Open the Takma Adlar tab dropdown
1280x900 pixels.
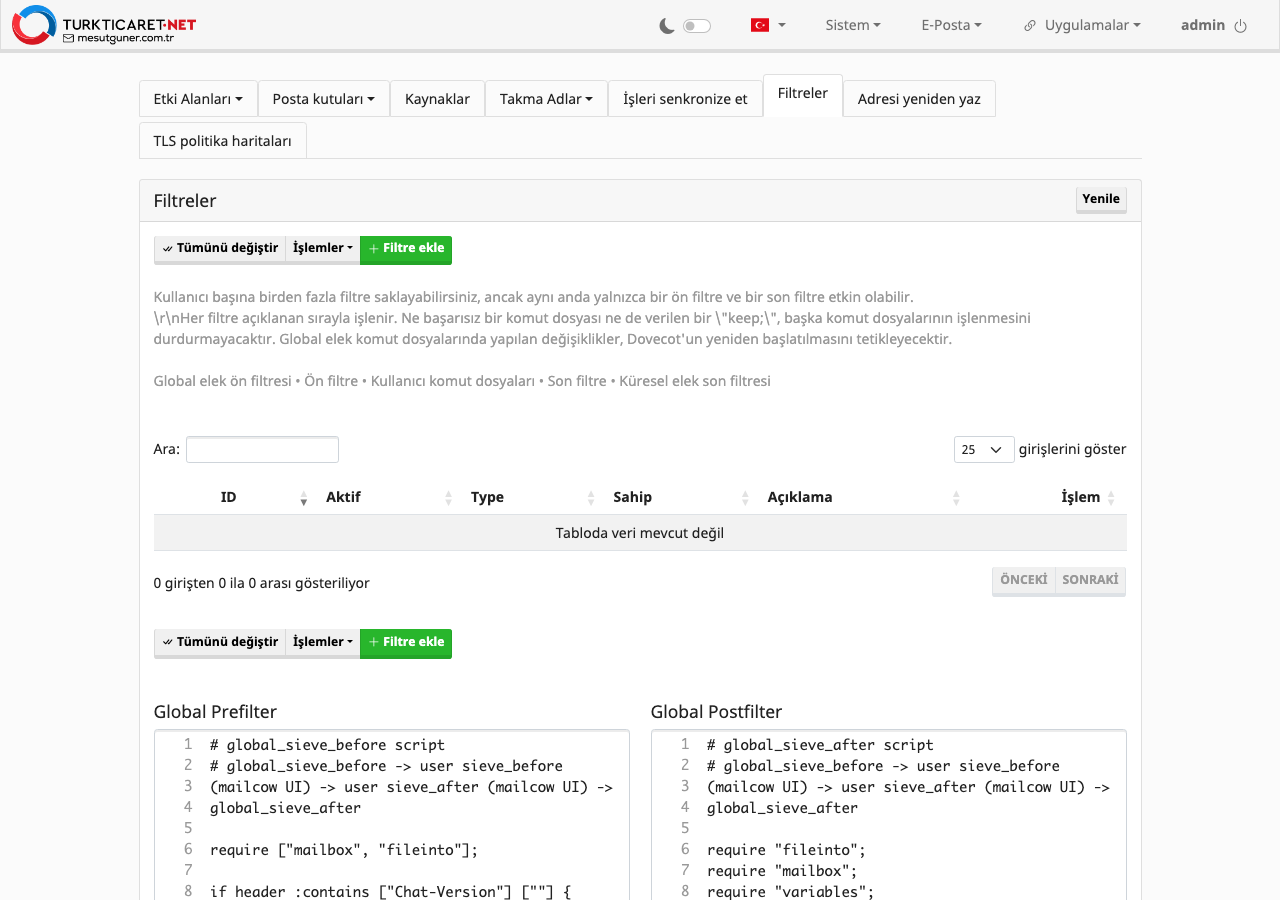[x=546, y=99]
